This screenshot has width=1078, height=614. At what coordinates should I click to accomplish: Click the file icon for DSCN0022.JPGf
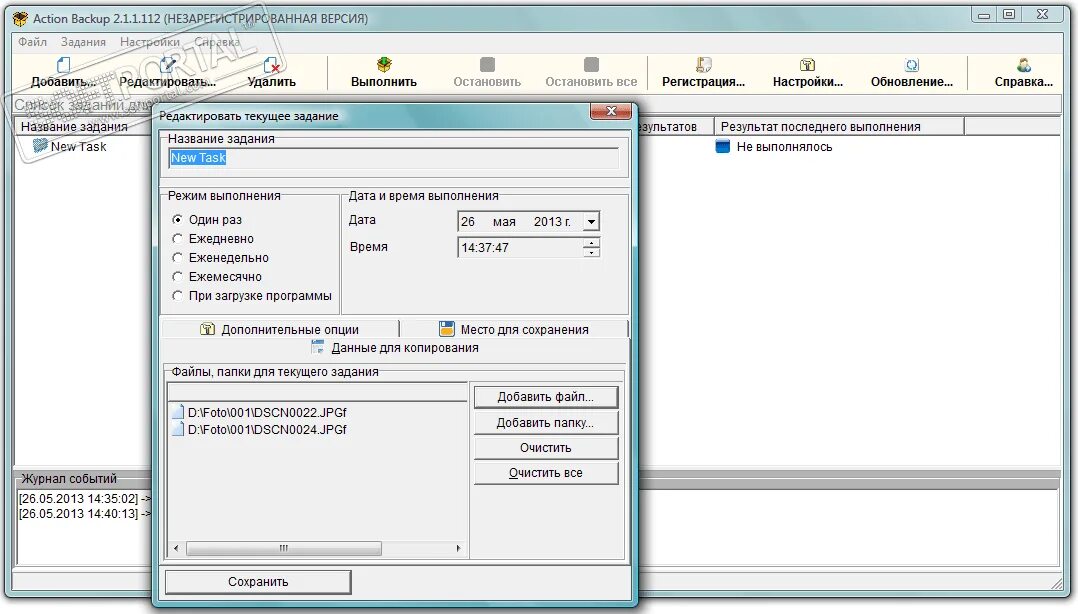pos(178,413)
